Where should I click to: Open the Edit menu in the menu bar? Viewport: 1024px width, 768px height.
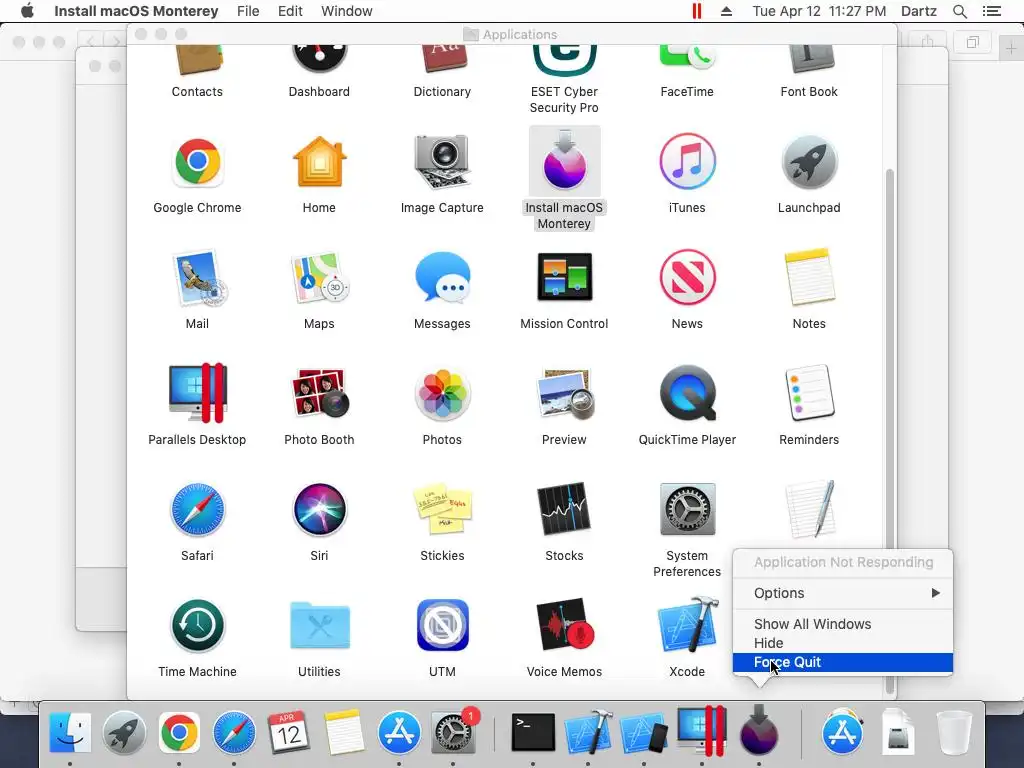pyautogui.click(x=290, y=11)
